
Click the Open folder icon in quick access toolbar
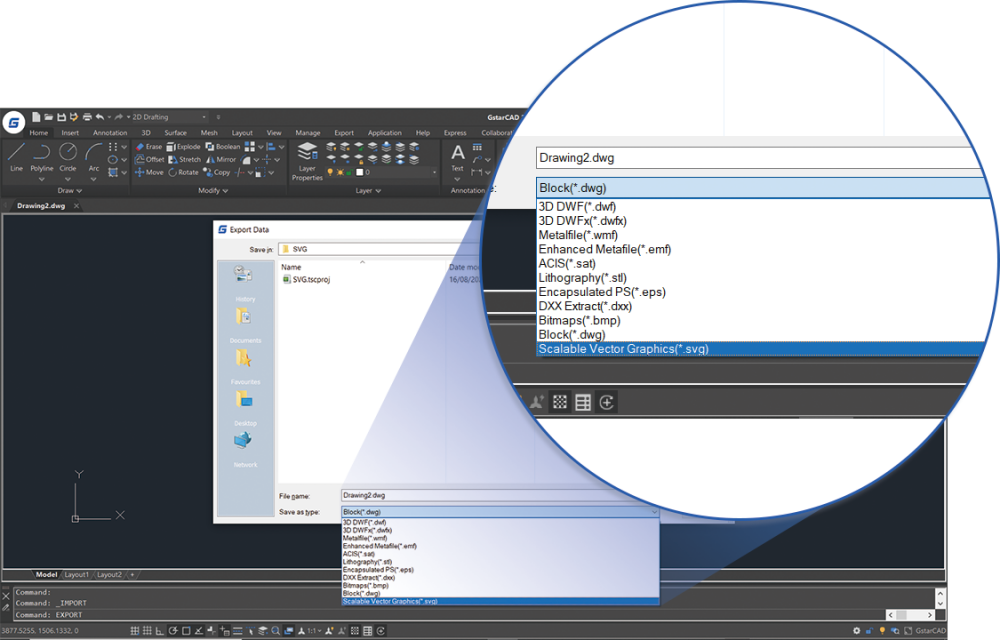tap(48, 117)
